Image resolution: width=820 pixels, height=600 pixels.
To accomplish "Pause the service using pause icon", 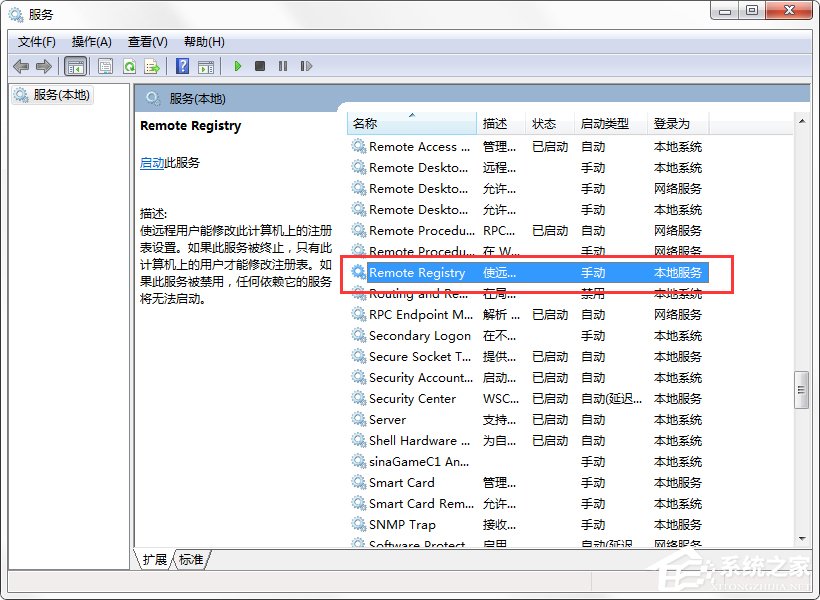I will (284, 66).
